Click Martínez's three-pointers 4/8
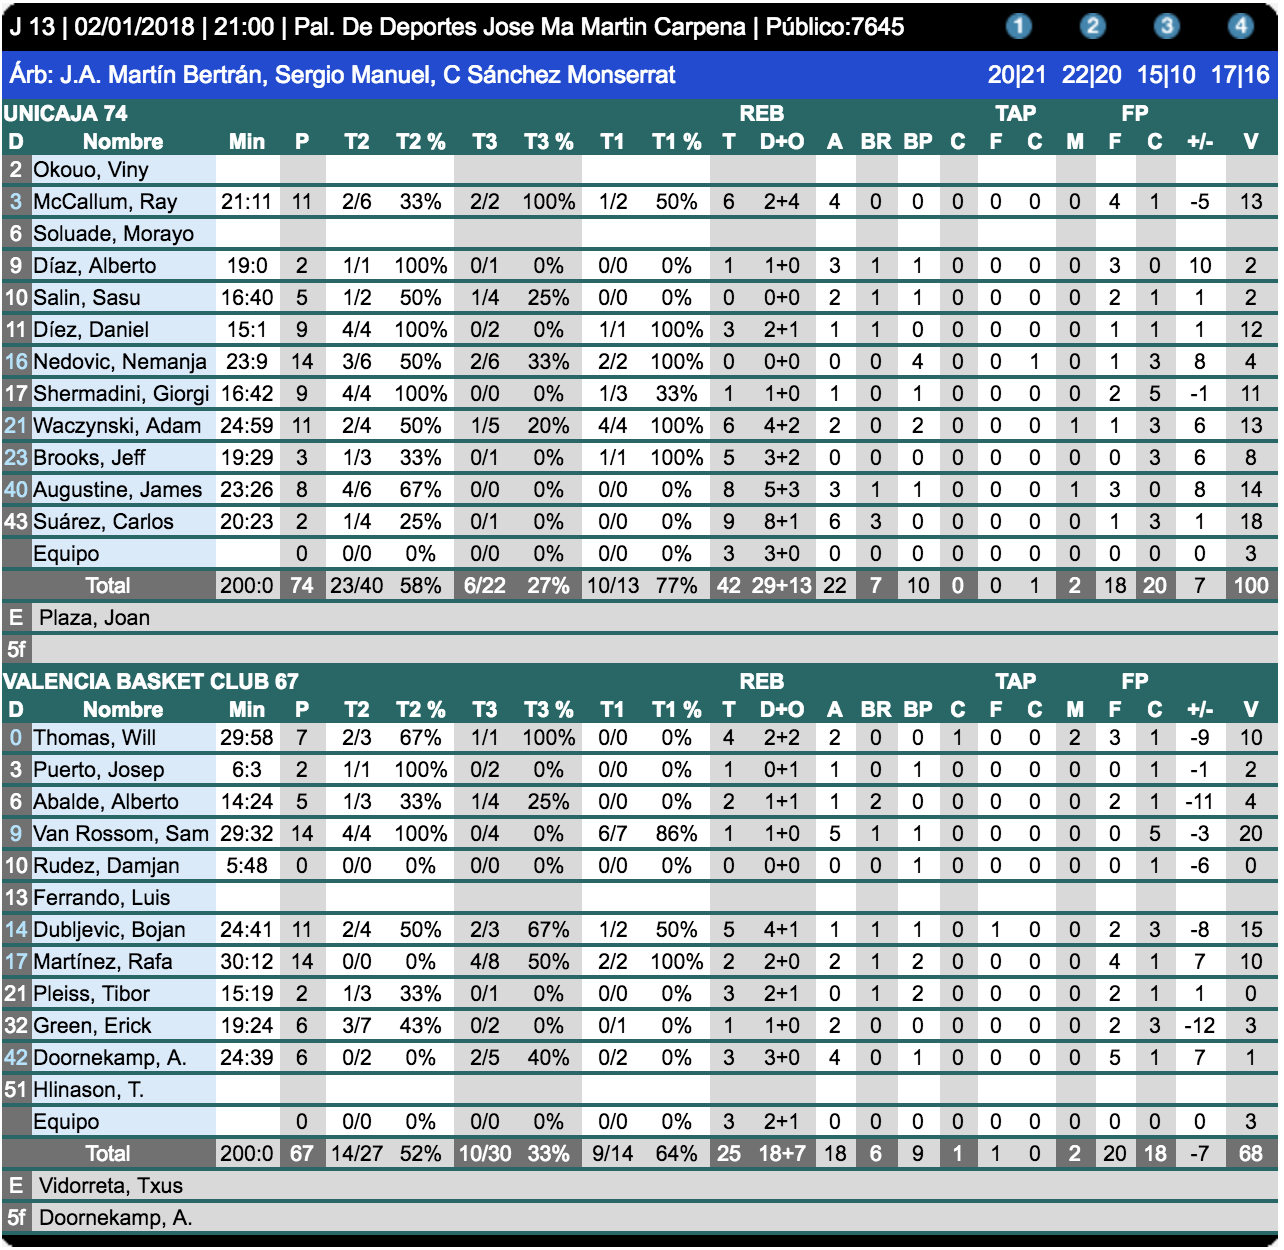The image size is (1284, 1250). pyautogui.click(x=485, y=962)
